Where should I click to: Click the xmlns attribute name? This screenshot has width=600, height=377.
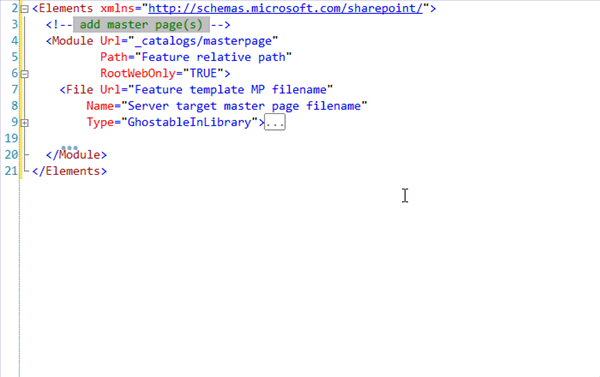tap(117, 8)
